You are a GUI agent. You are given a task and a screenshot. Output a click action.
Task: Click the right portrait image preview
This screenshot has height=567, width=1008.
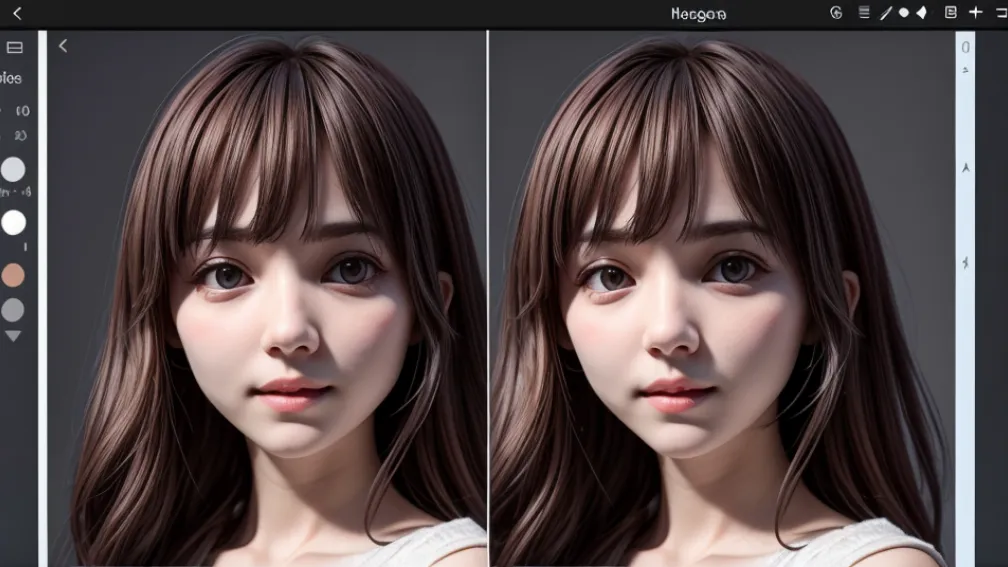(720, 300)
